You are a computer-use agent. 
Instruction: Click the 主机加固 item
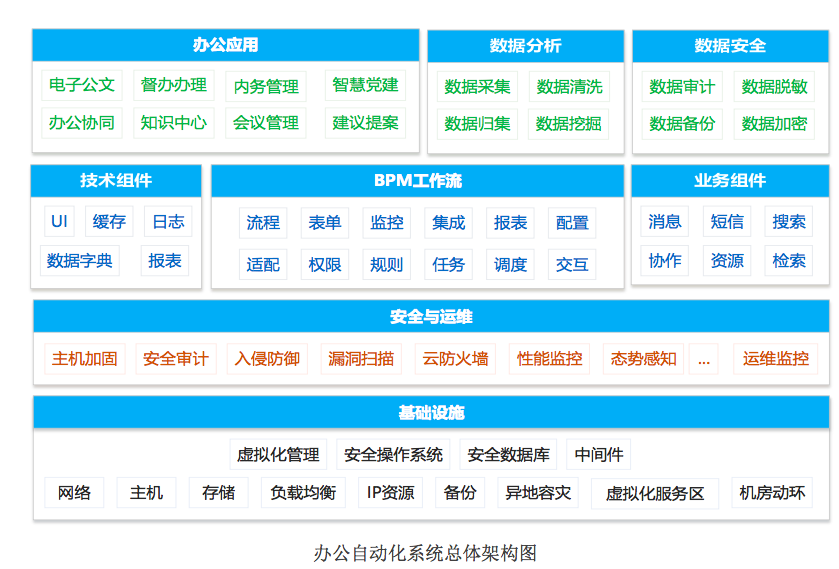(x=84, y=358)
